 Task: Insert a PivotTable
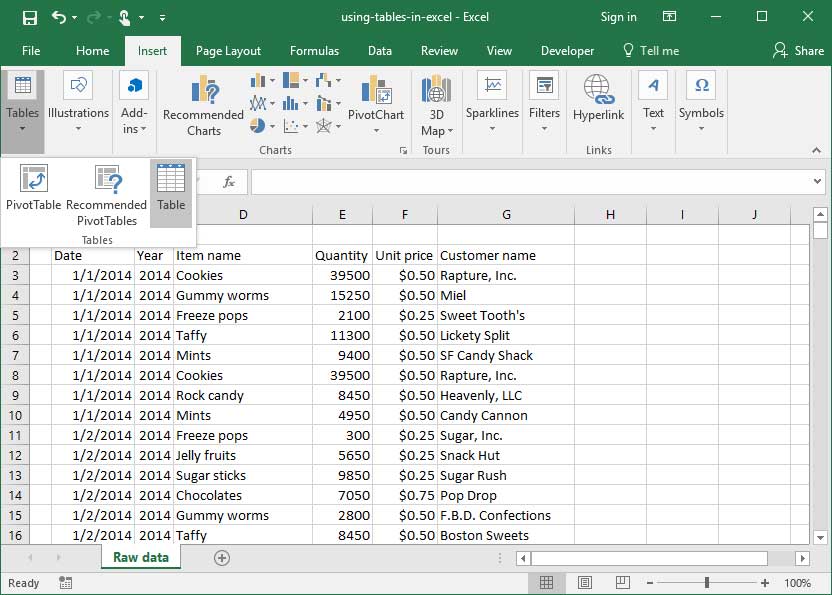coord(33,188)
